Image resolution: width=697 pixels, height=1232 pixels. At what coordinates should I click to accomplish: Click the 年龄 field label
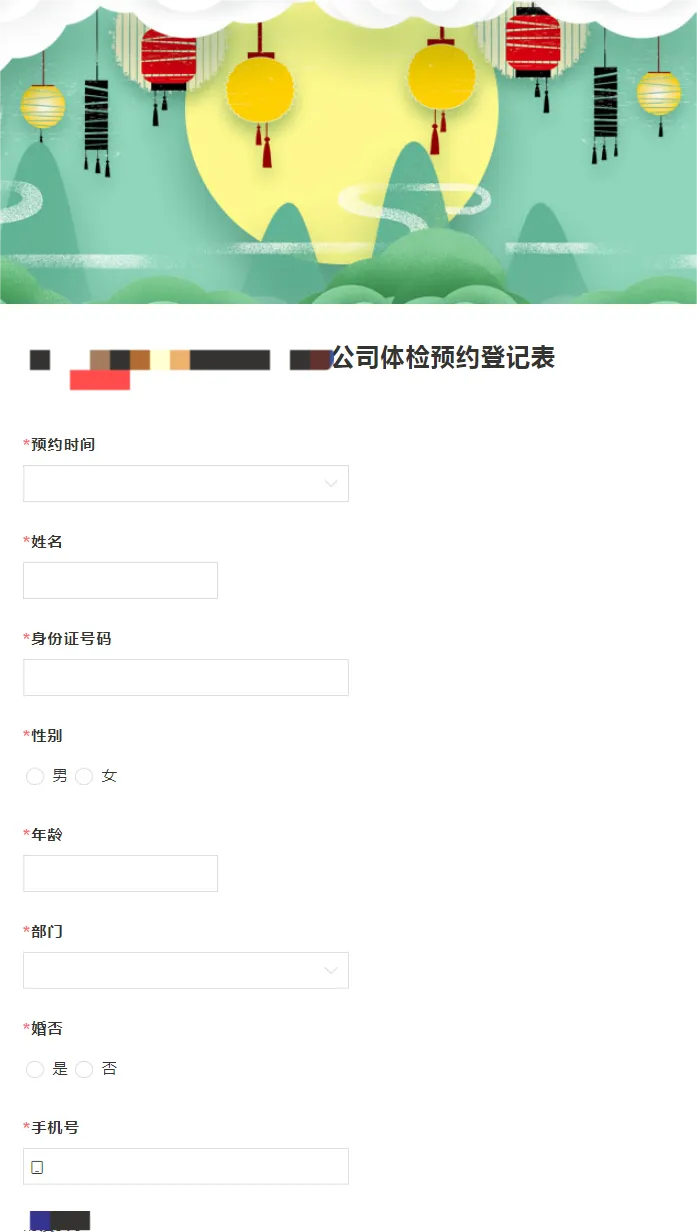point(47,835)
